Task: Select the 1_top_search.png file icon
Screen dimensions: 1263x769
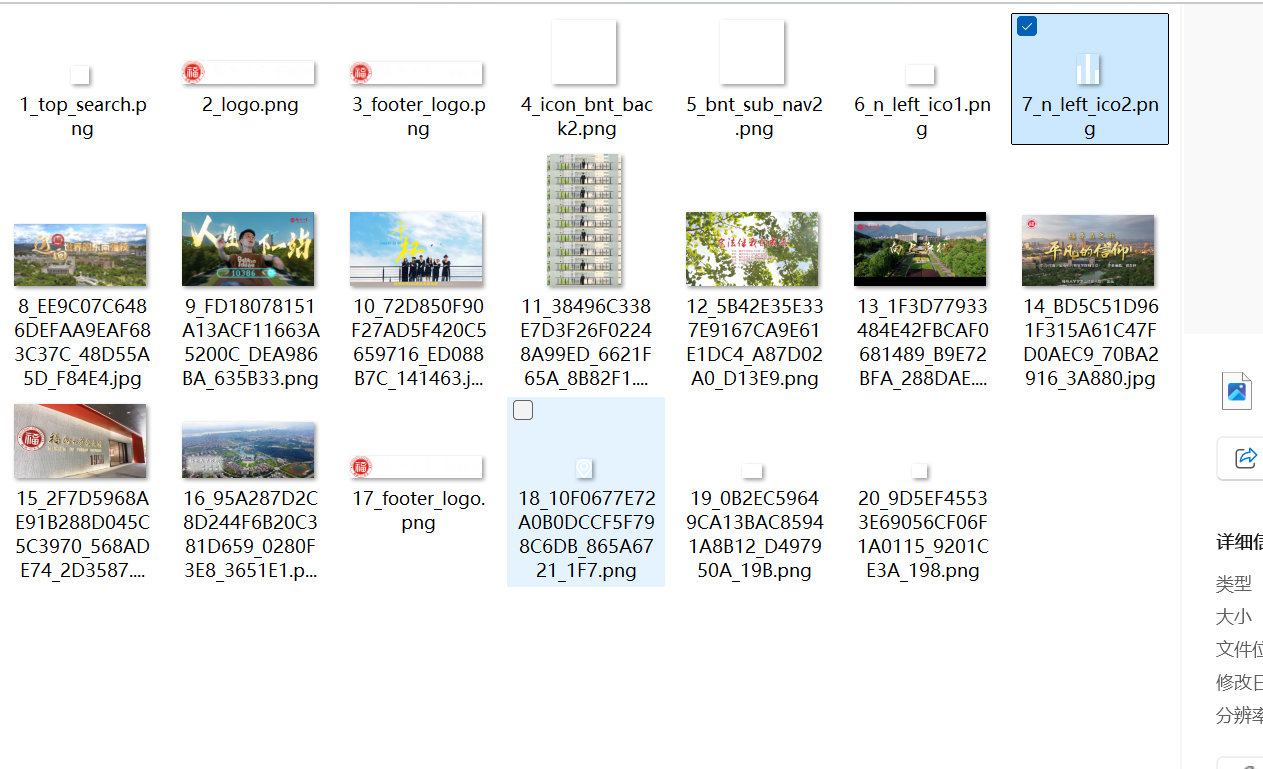Action: [81, 75]
